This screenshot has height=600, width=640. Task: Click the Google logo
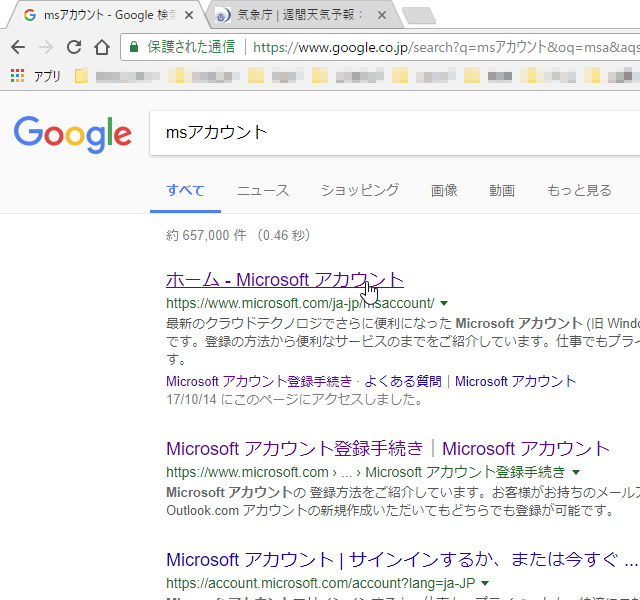73,134
